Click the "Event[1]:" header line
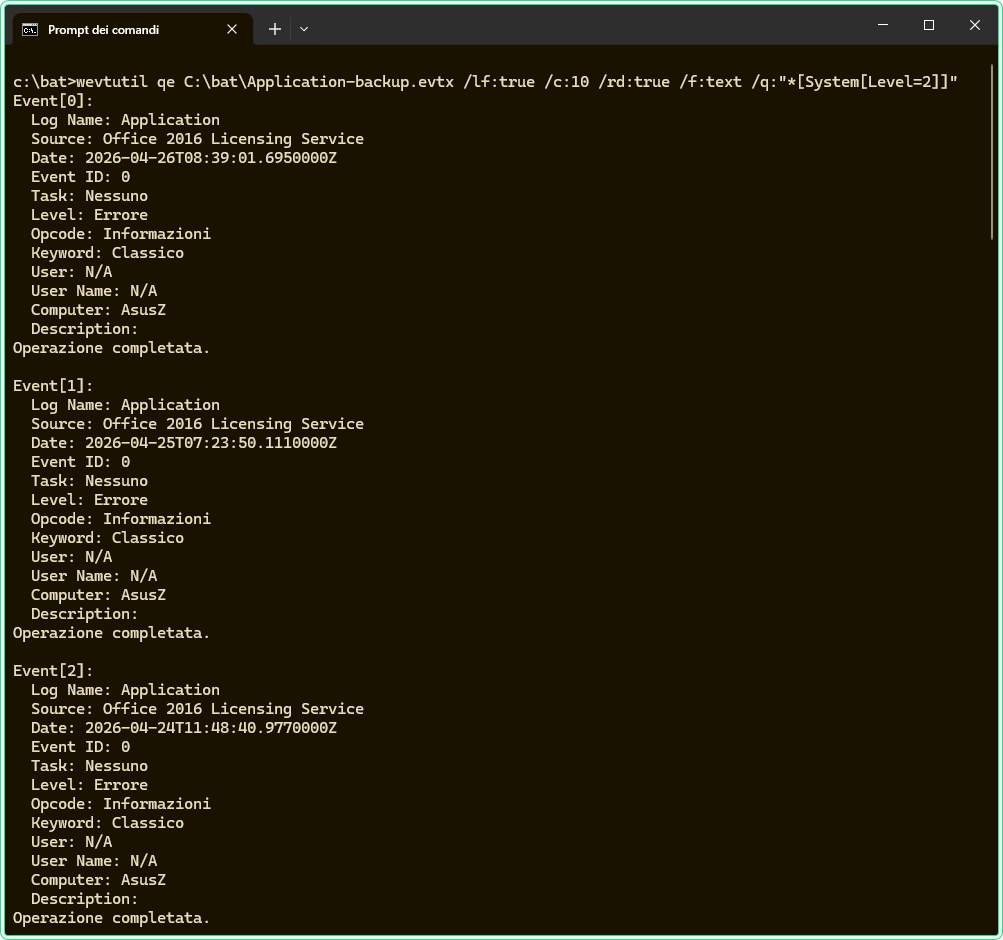The image size is (1003, 940). click(53, 386)
